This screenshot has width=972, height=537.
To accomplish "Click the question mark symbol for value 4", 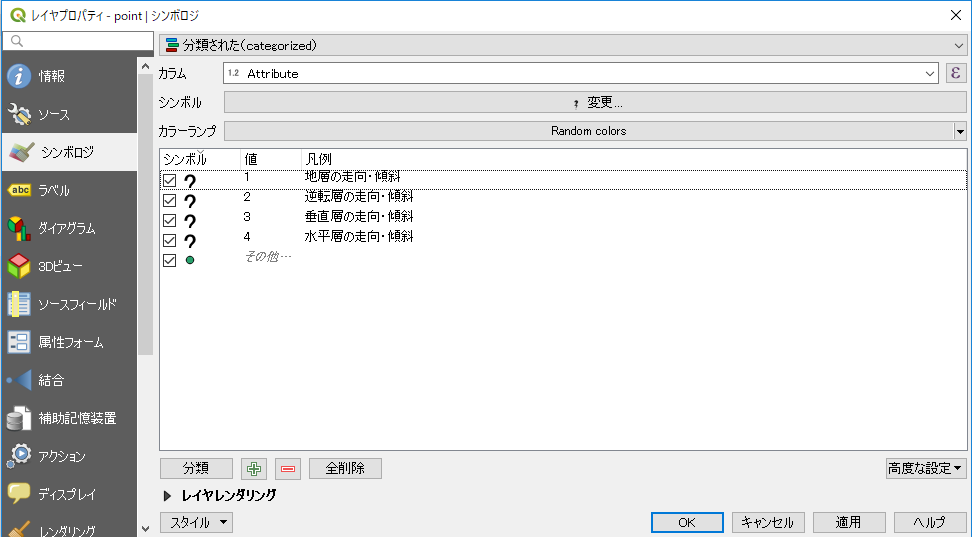I will [190, 241].
